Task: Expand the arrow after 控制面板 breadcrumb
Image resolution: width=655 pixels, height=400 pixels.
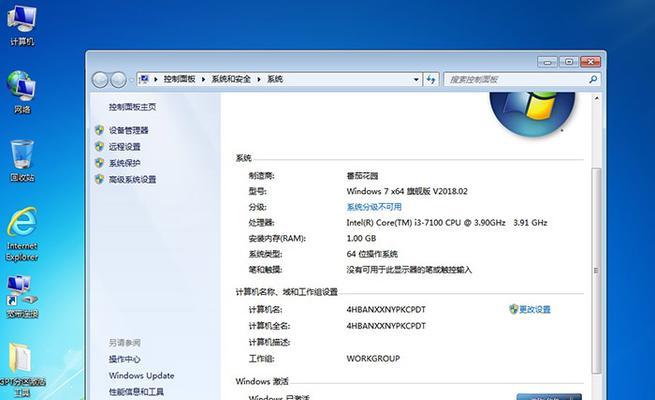Action: (203, 79)
